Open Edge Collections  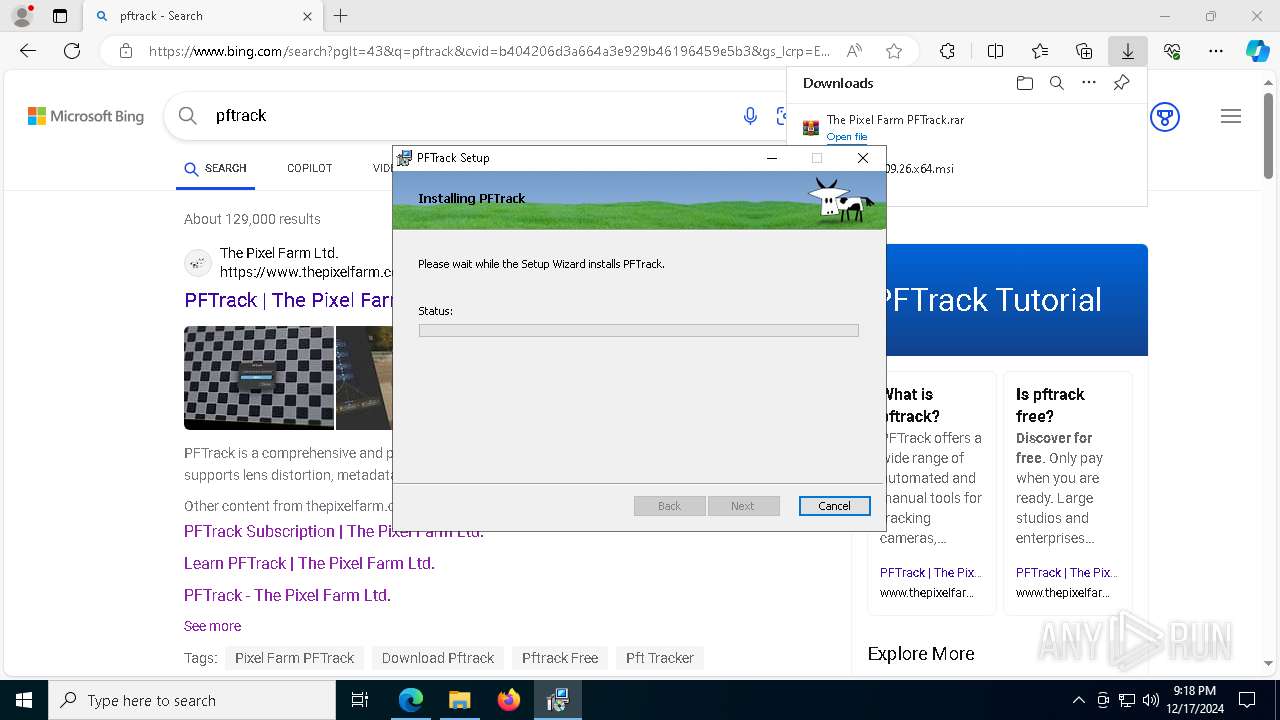pos(1084,51)
